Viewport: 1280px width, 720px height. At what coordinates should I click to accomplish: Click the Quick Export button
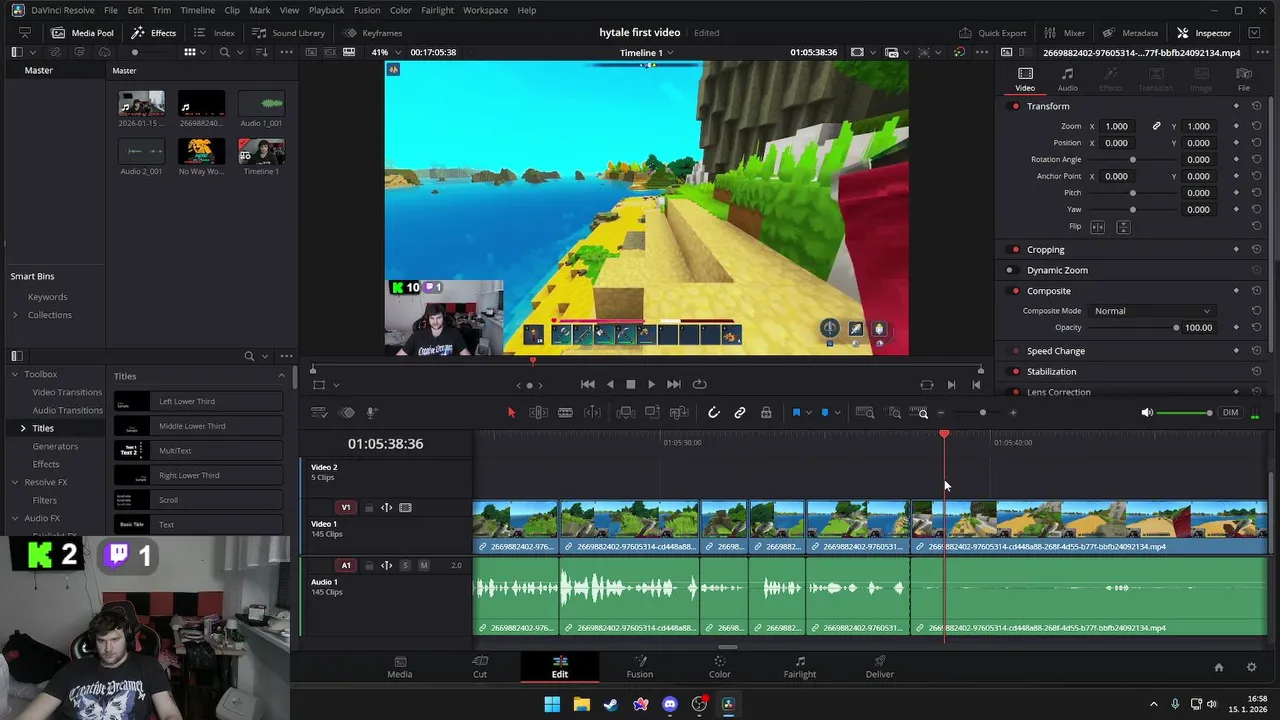[x=991, y=33]
